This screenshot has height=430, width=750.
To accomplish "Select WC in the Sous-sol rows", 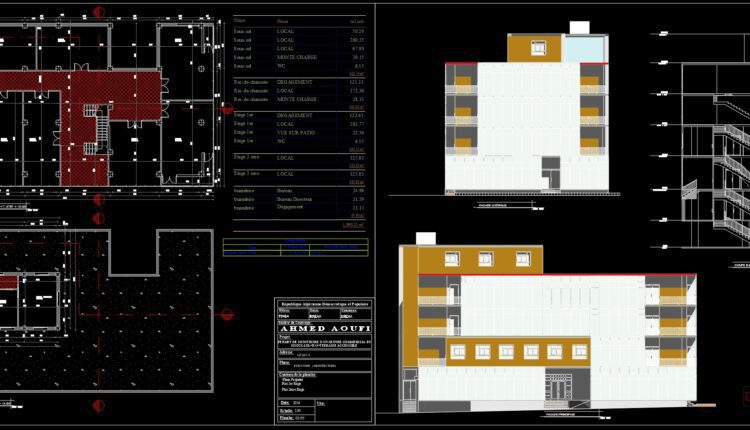I will coord(281,66).
